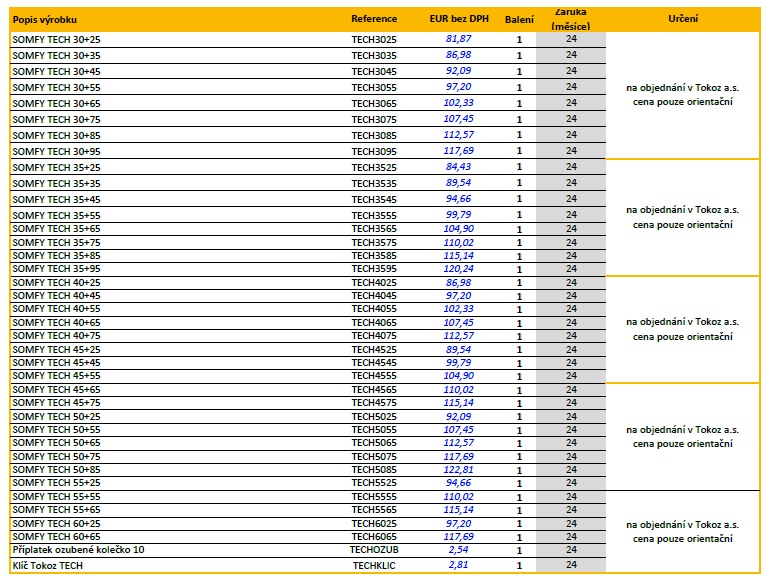Select reference TECH5055

click(x=374, y=430)
